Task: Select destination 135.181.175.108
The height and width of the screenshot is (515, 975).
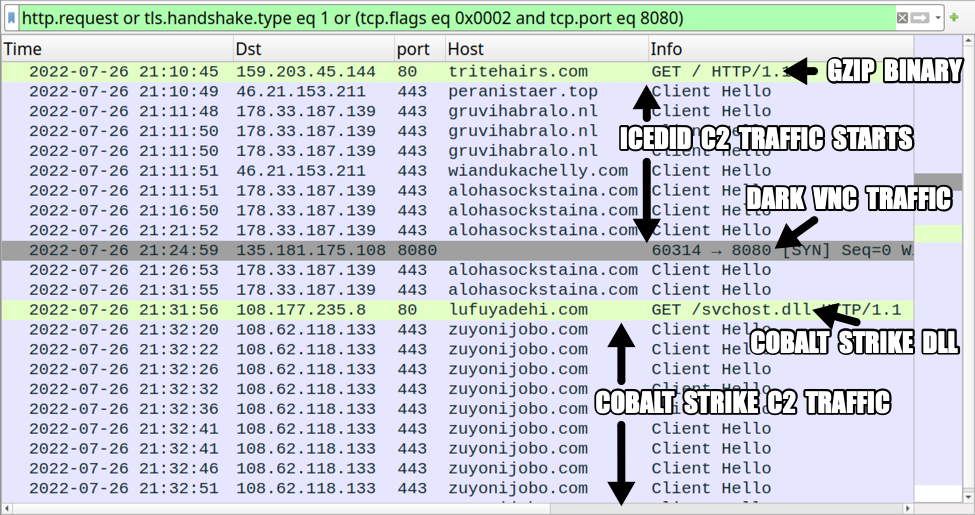Action: (310, 251)
